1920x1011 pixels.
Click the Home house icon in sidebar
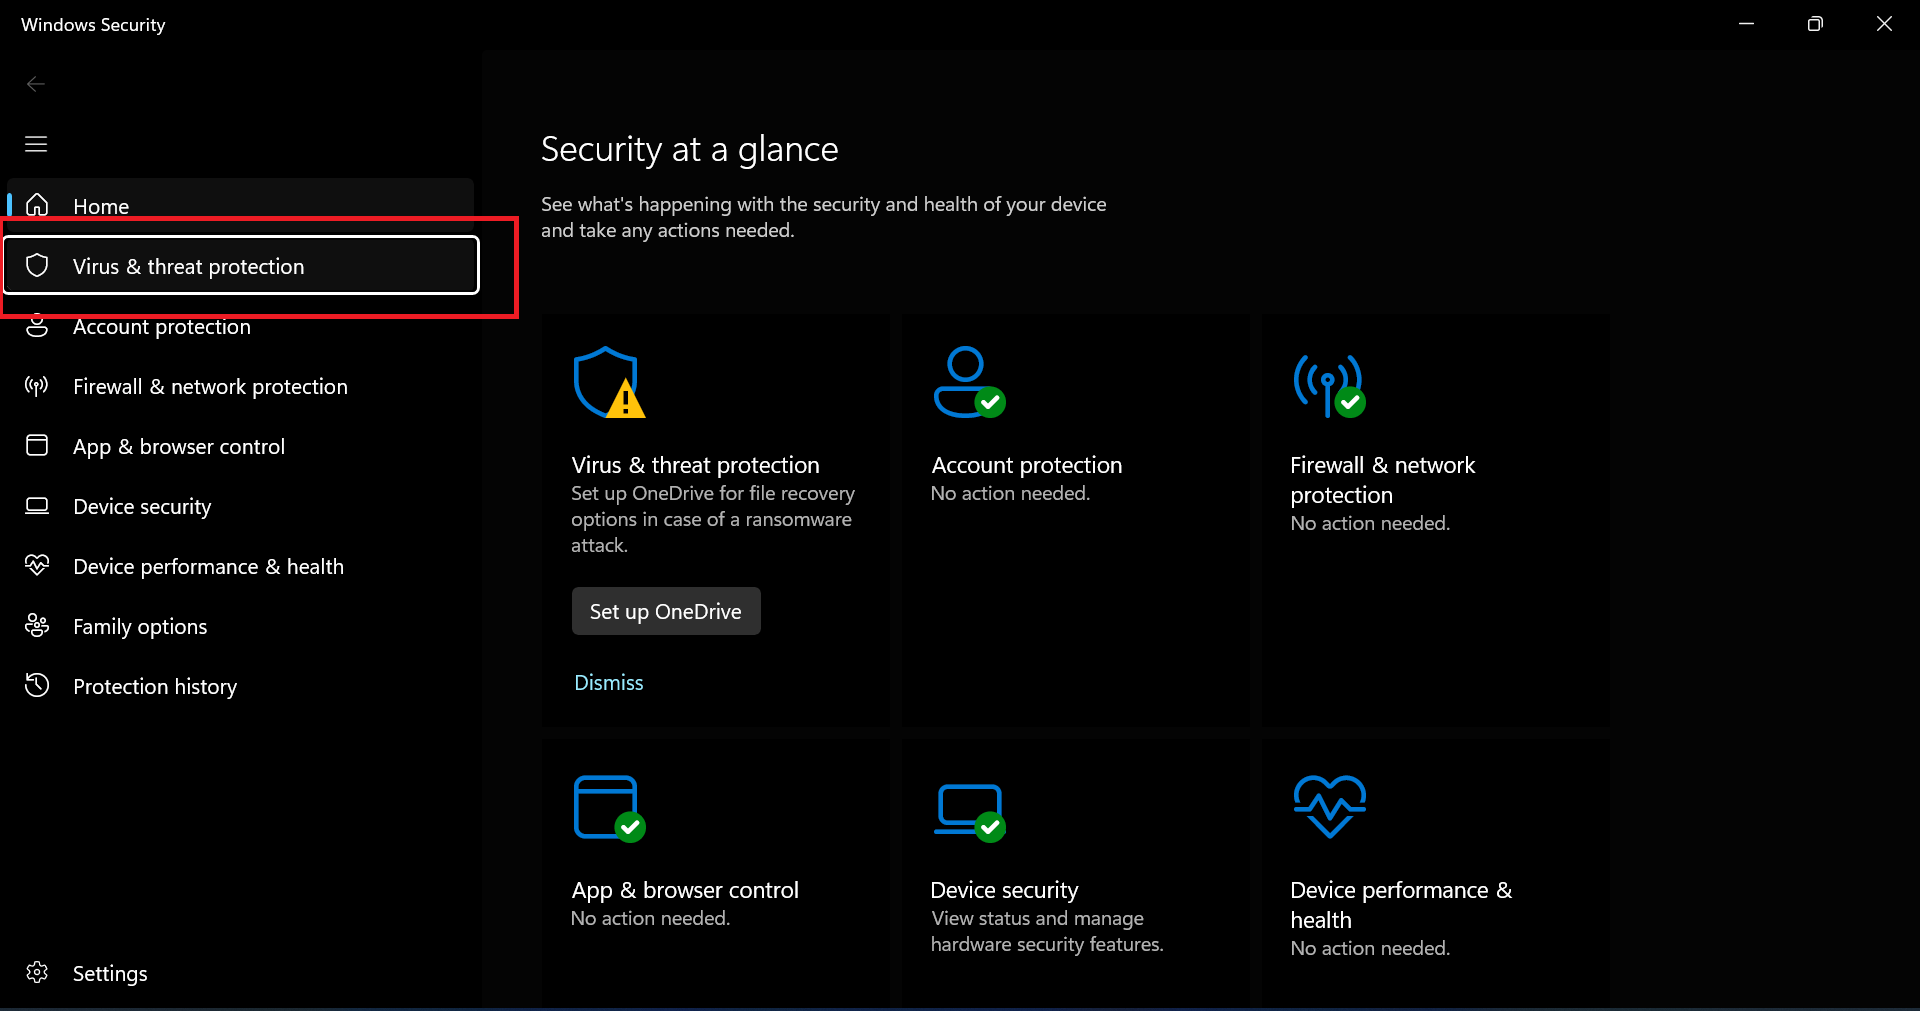point(37,205)
